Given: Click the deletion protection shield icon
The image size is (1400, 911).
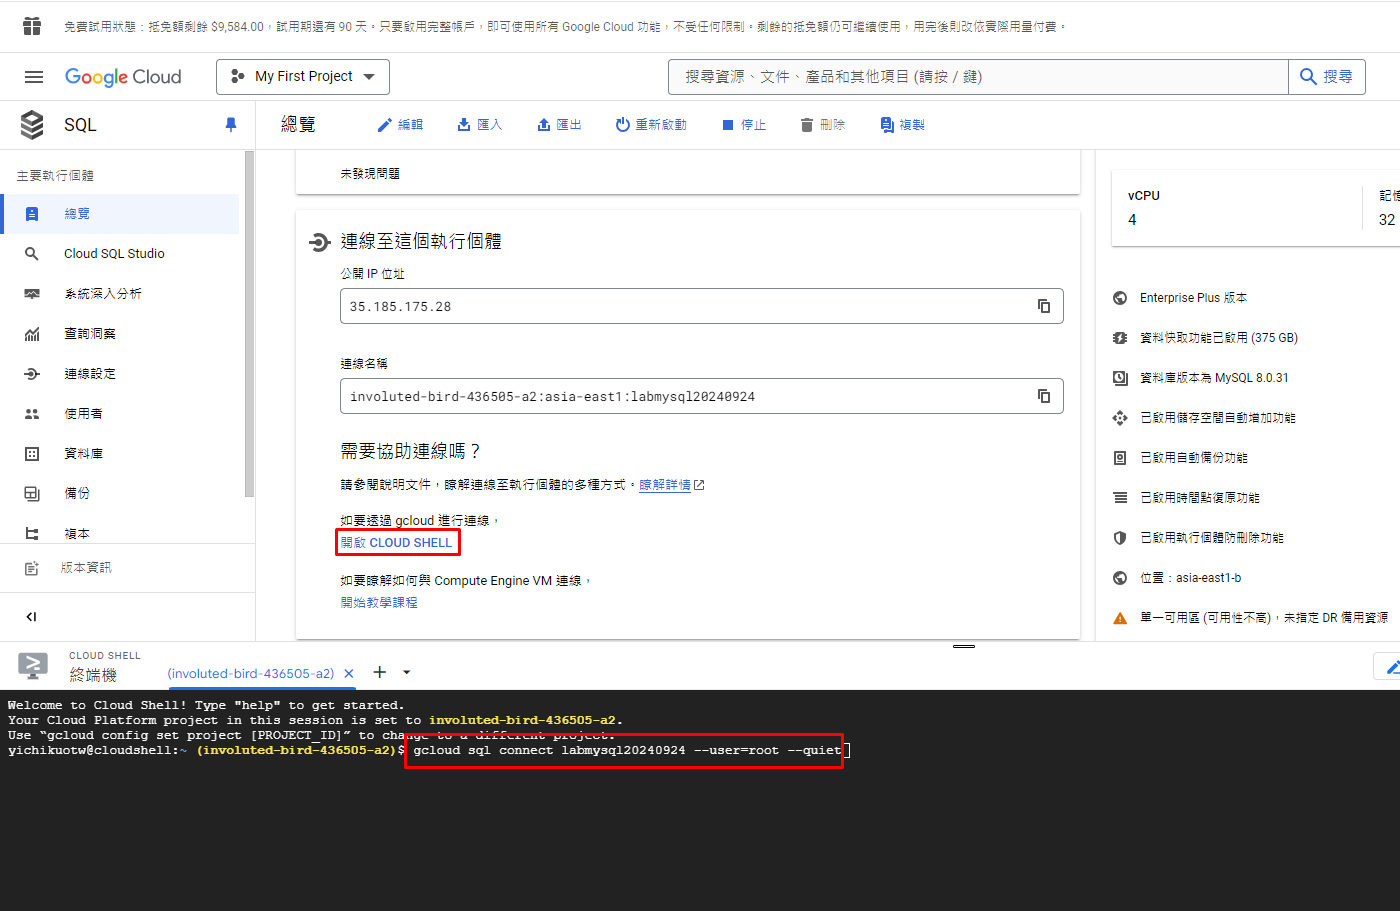Looking at the screenshot, I should click(1120, 538).
